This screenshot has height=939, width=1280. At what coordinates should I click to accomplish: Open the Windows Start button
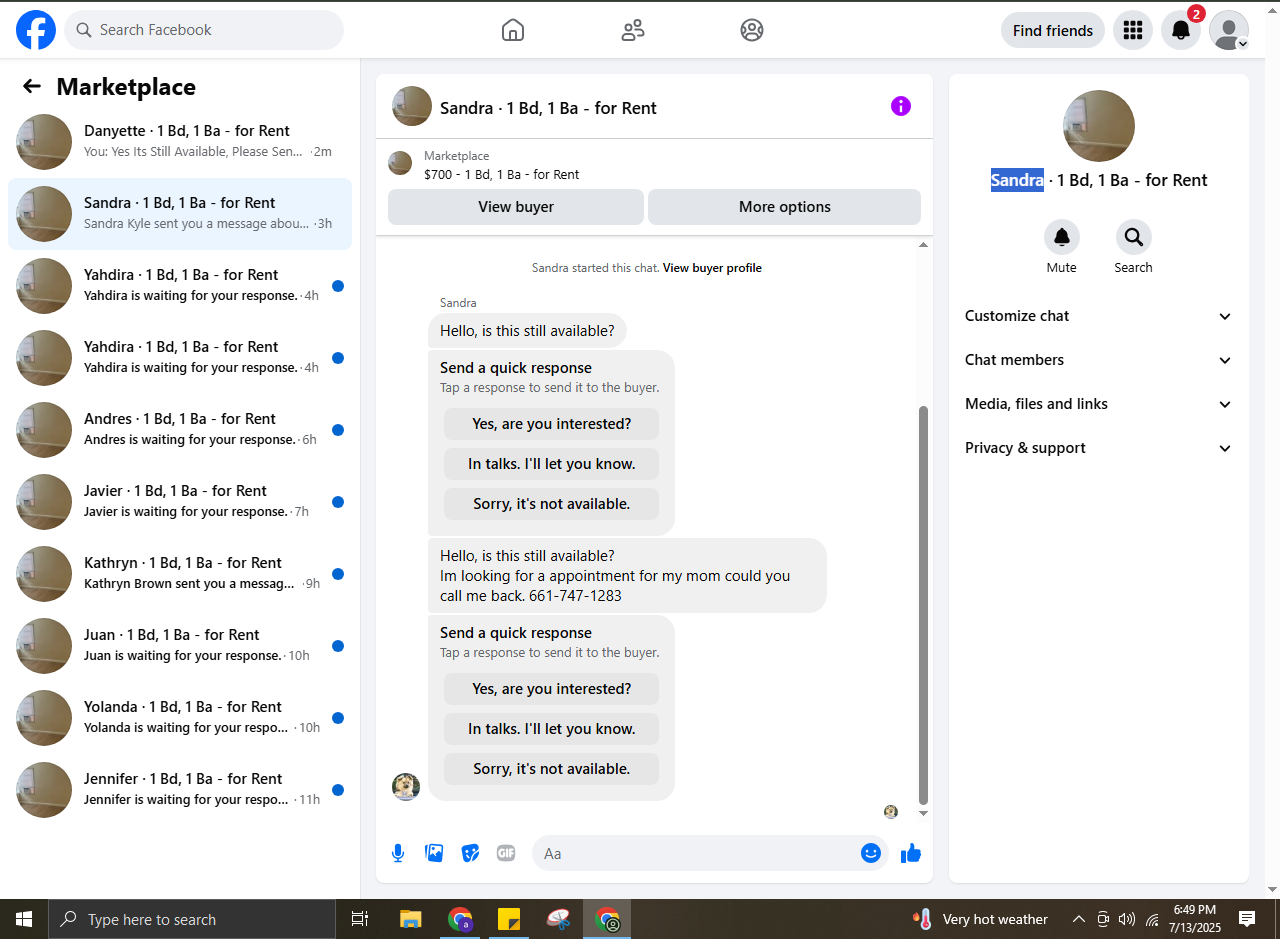[x=24, y=919]
